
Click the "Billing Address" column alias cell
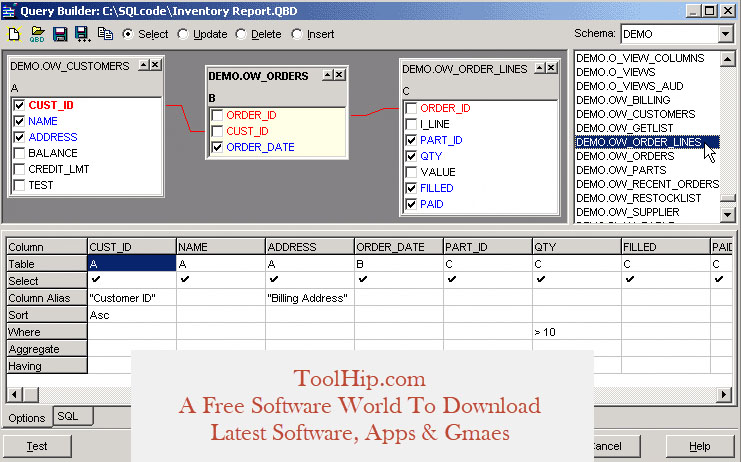(310, 298)
